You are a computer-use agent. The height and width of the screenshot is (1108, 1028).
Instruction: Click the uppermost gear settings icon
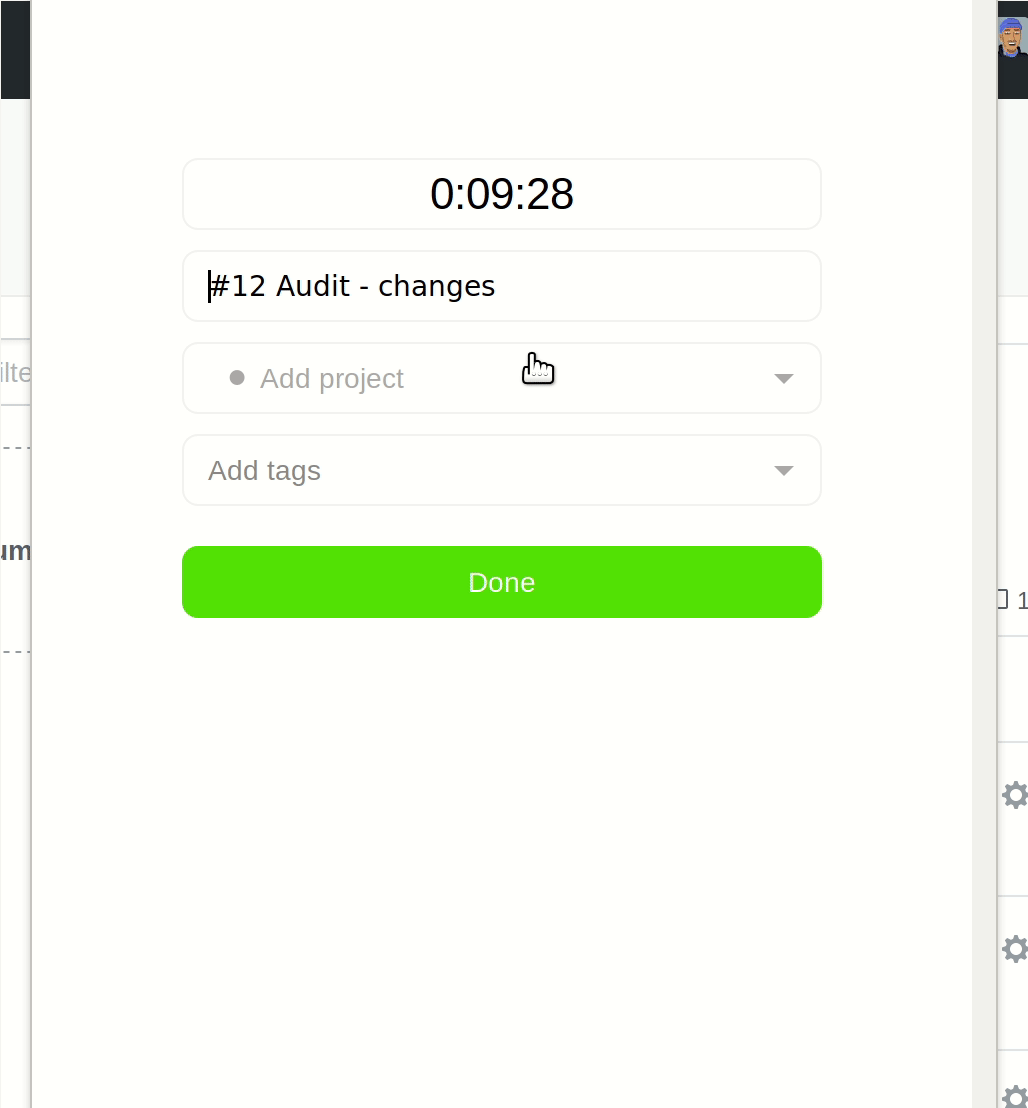(1015, 795)
